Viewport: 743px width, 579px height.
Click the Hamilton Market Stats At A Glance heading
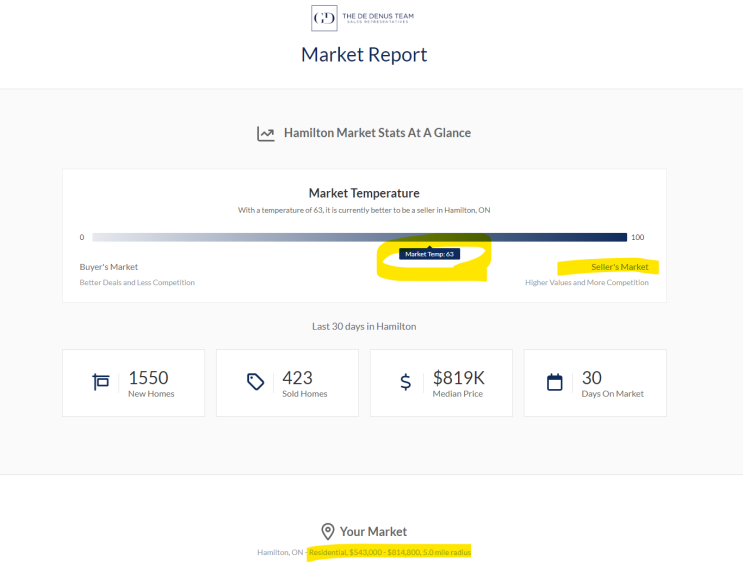point(377,133)
